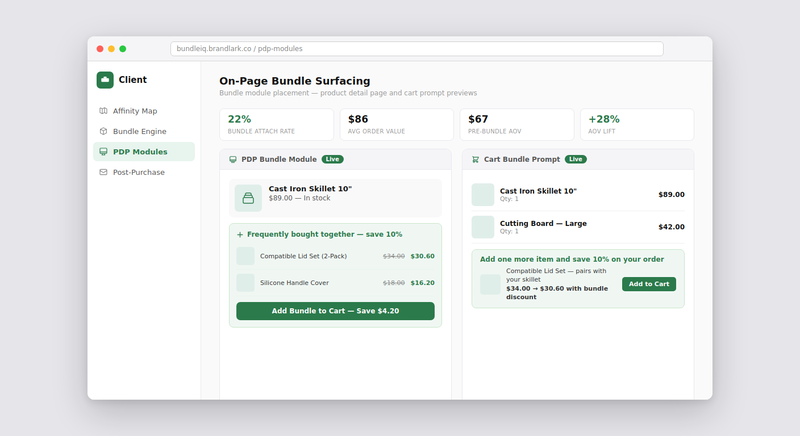Click the Silicone Handle Cover thumbnail
This screenshot has height=436, width=800.
pyautogui.click(x=245, y=283)
